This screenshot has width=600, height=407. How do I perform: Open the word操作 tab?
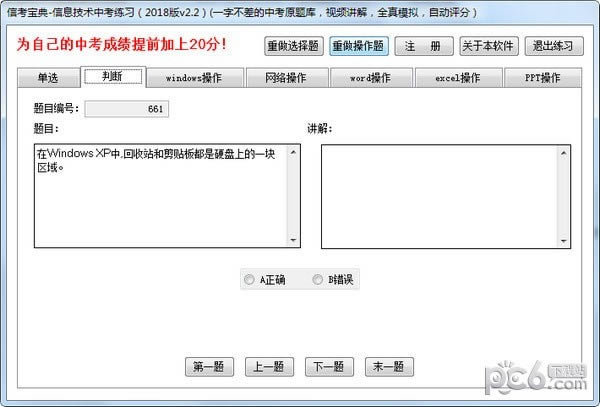(371, 78)
